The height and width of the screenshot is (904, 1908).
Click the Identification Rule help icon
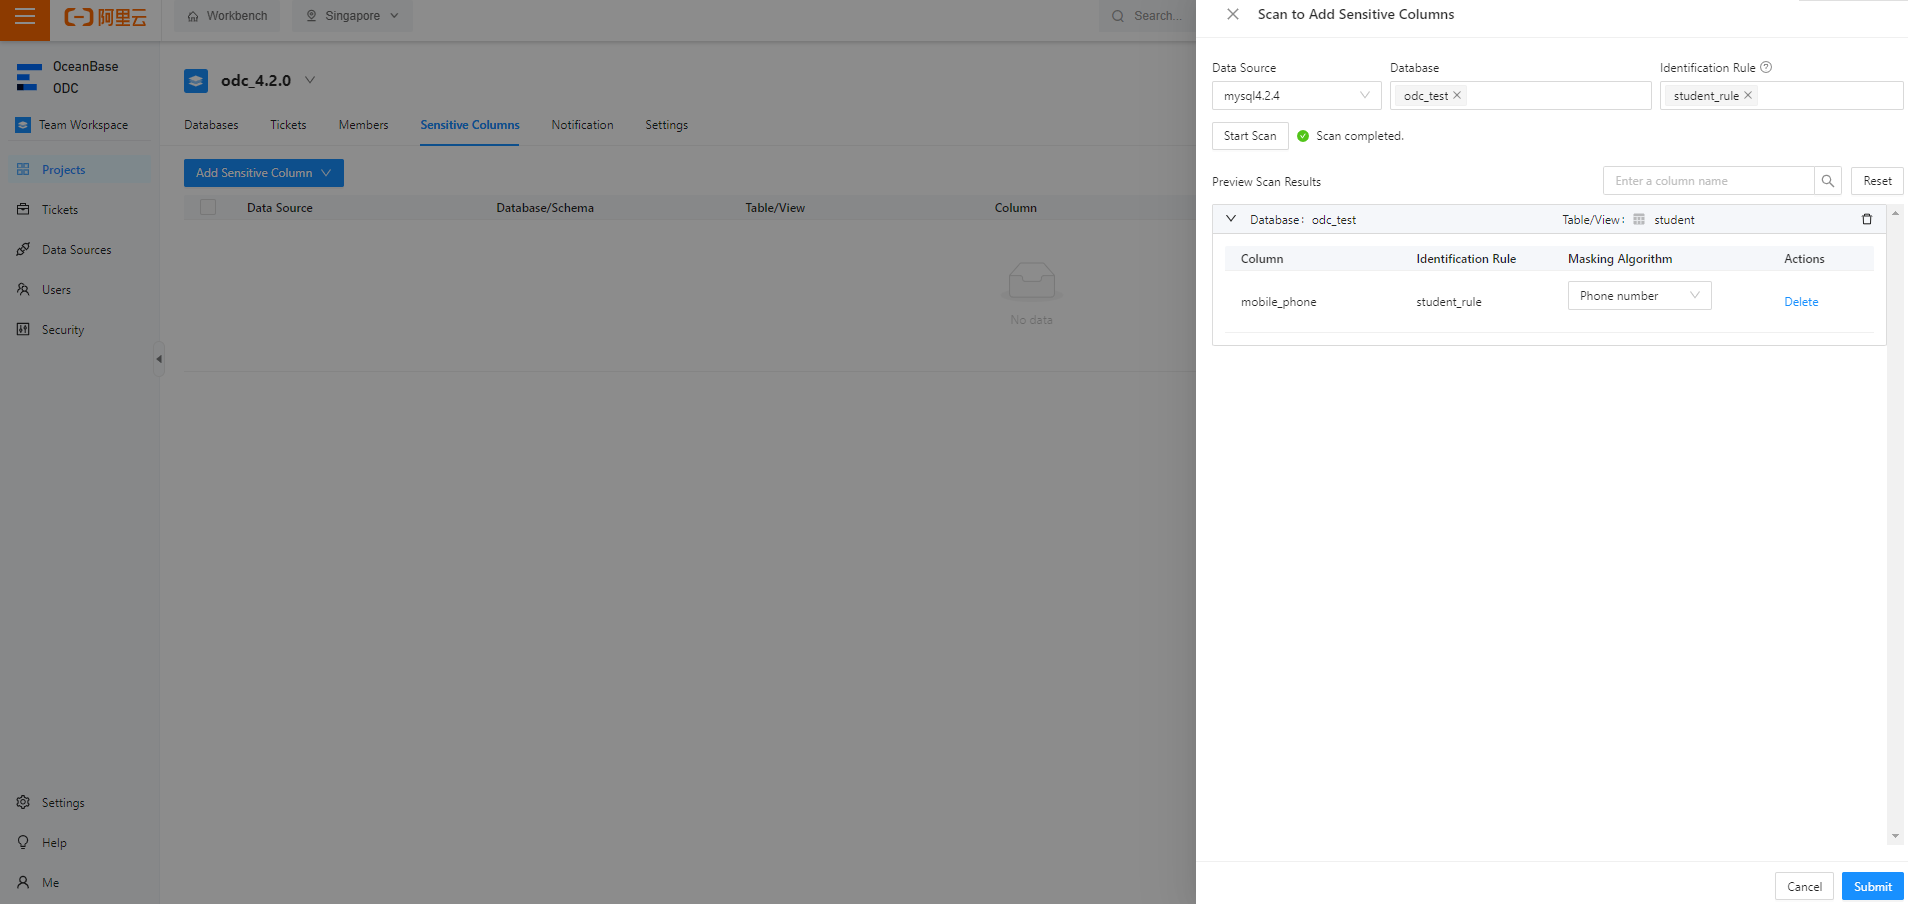pyautogui.click(x=1766, y=67)
